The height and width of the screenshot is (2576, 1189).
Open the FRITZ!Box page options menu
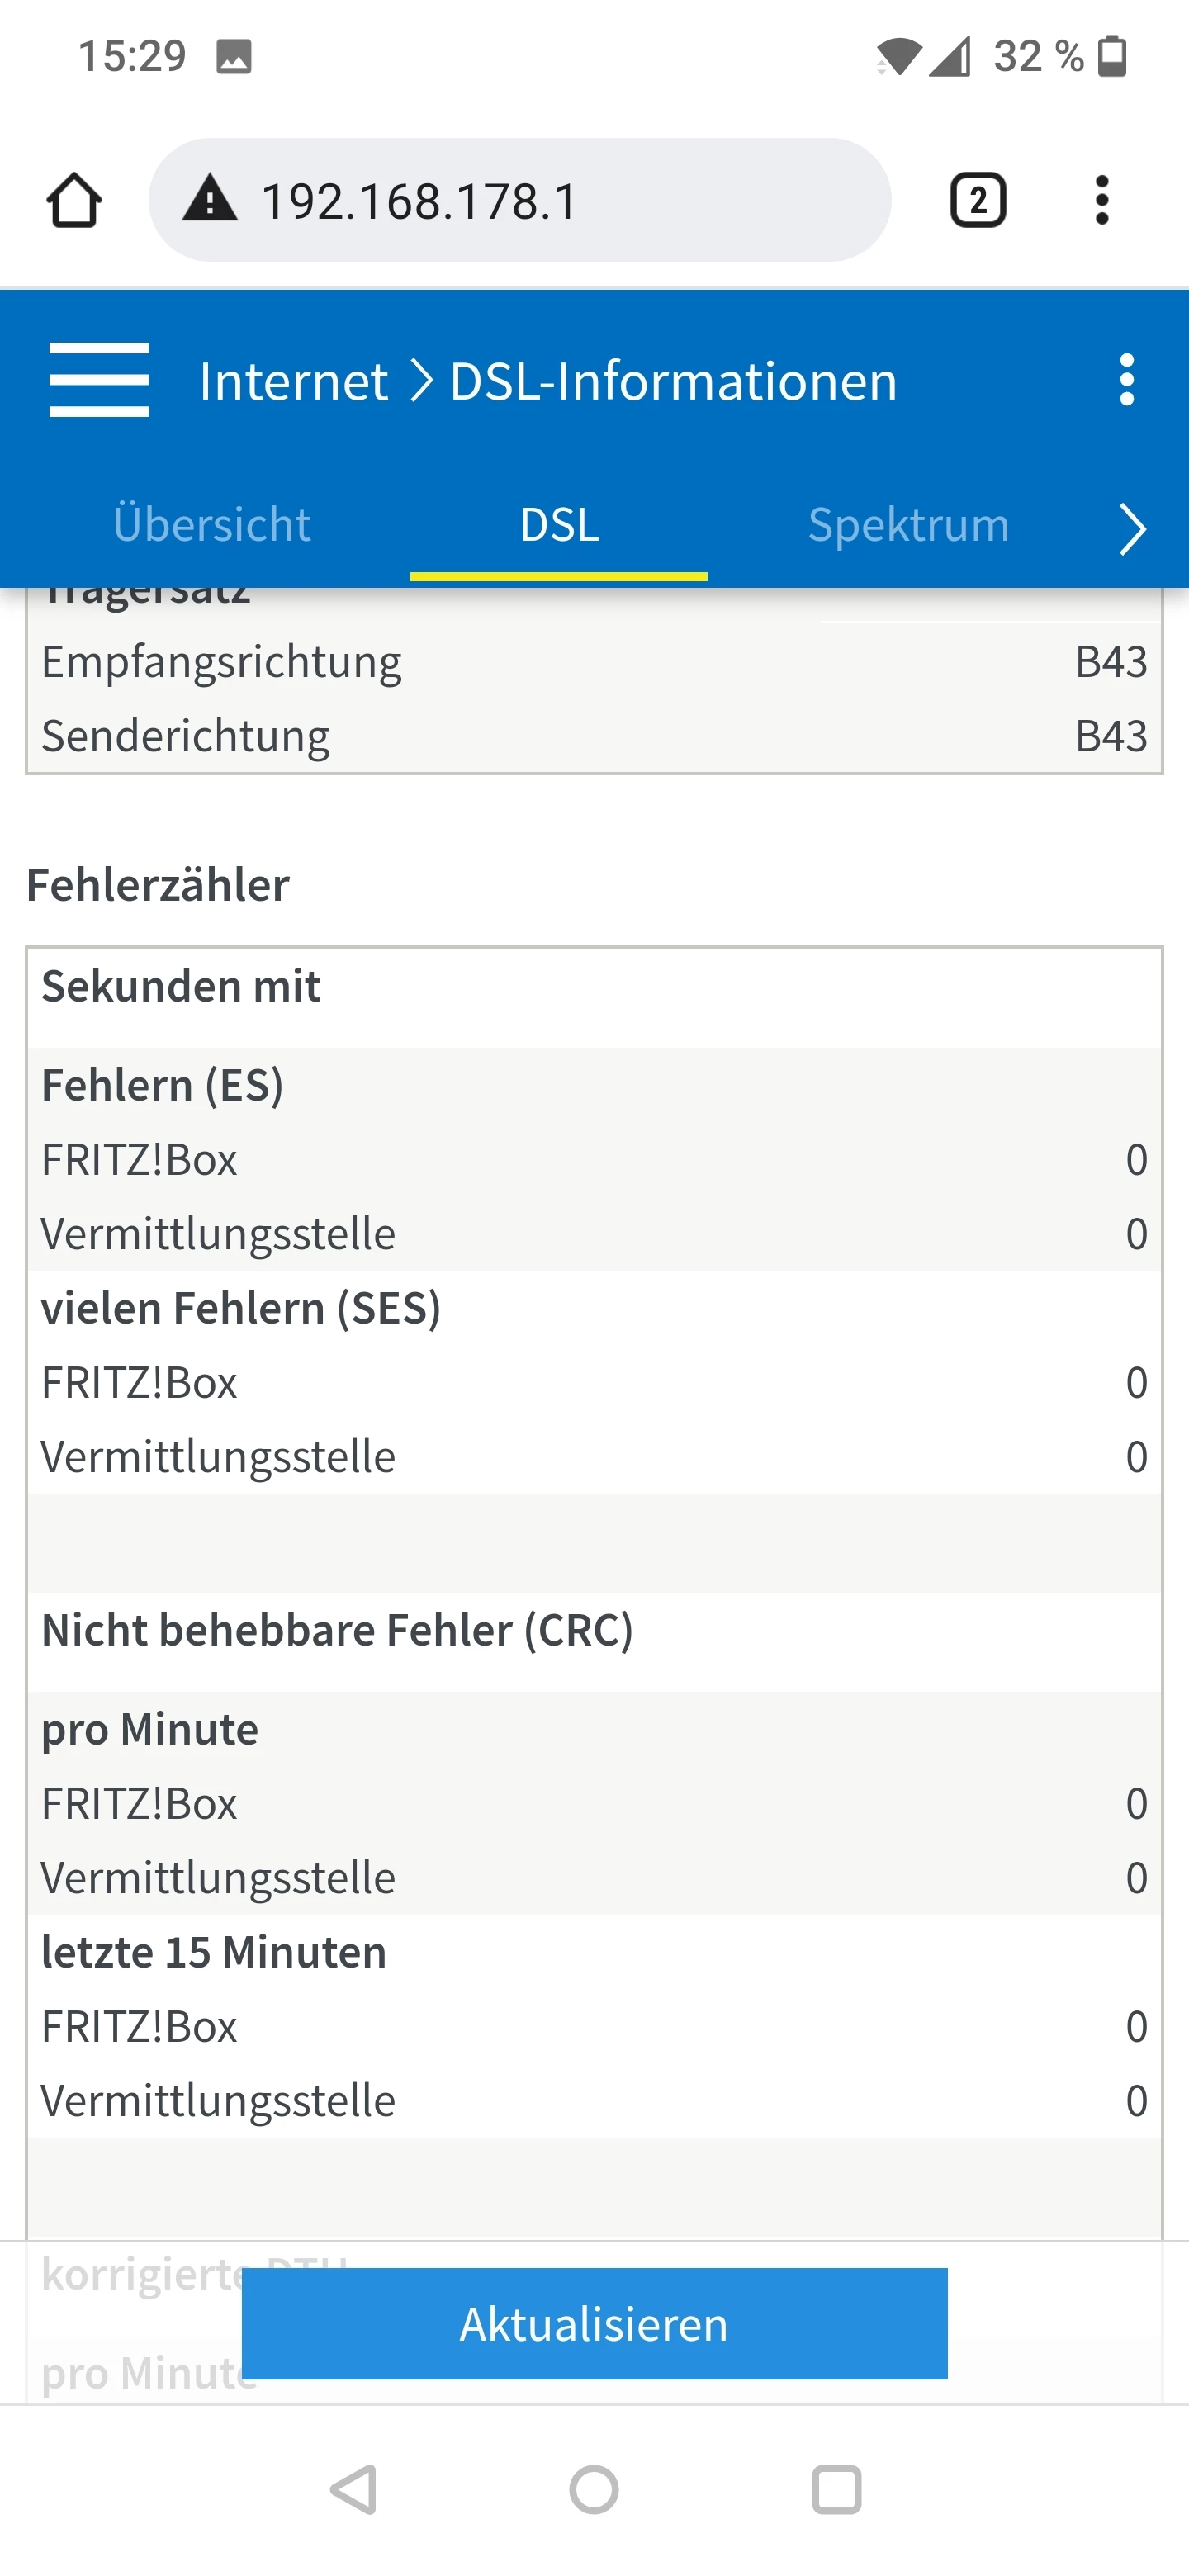1126,380
